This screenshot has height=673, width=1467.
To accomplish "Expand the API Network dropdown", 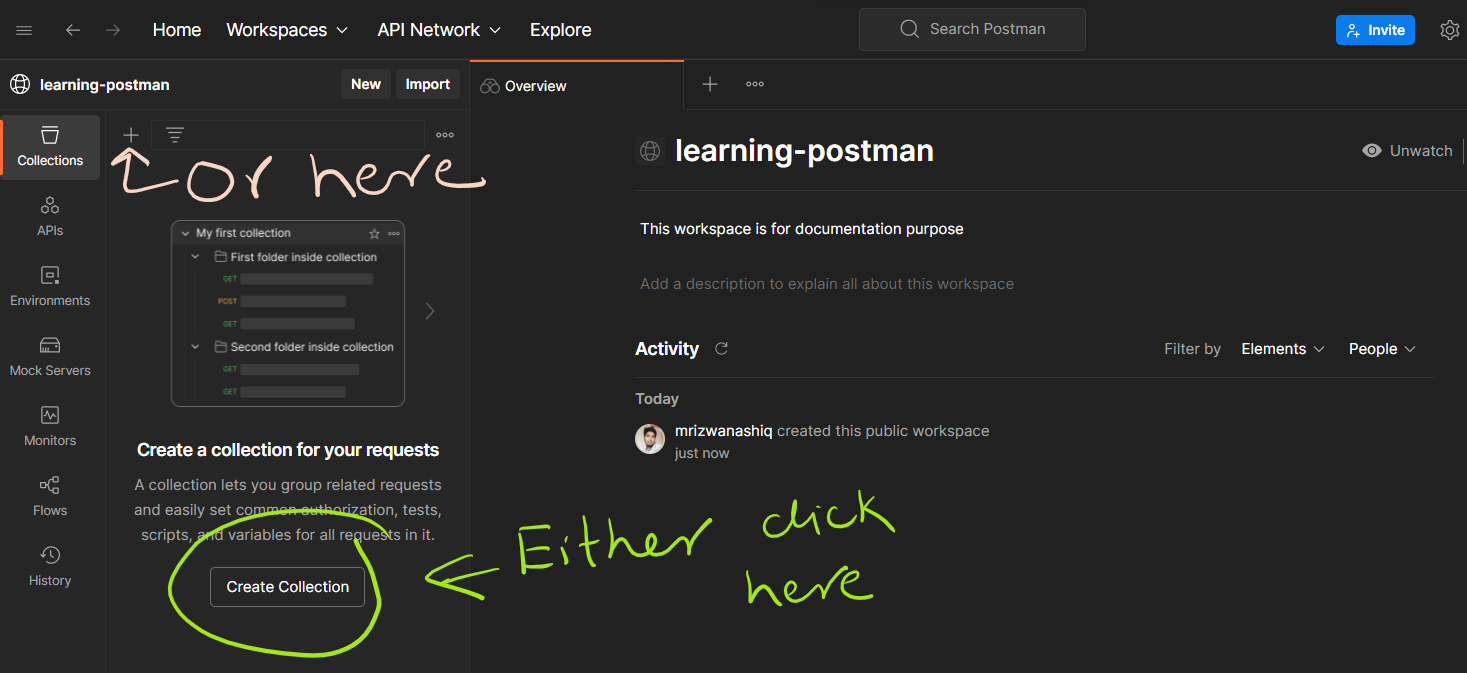I will (x=439, y=30).
